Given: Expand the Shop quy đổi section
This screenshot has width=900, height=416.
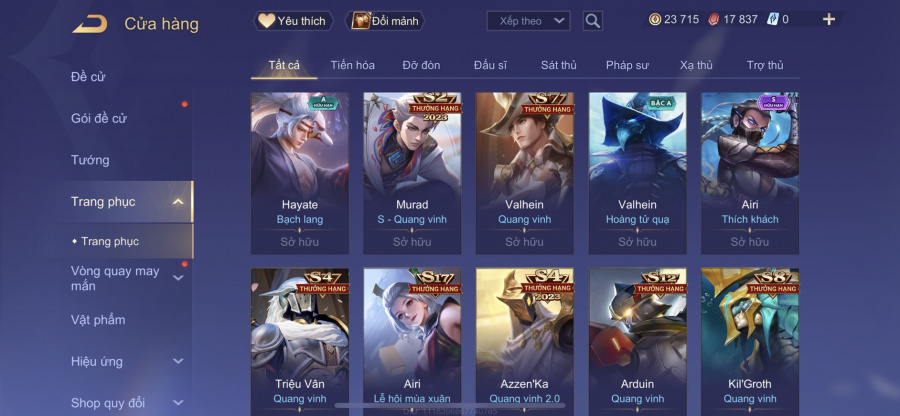Looking at the screenshot, I should tap(178, 403).
